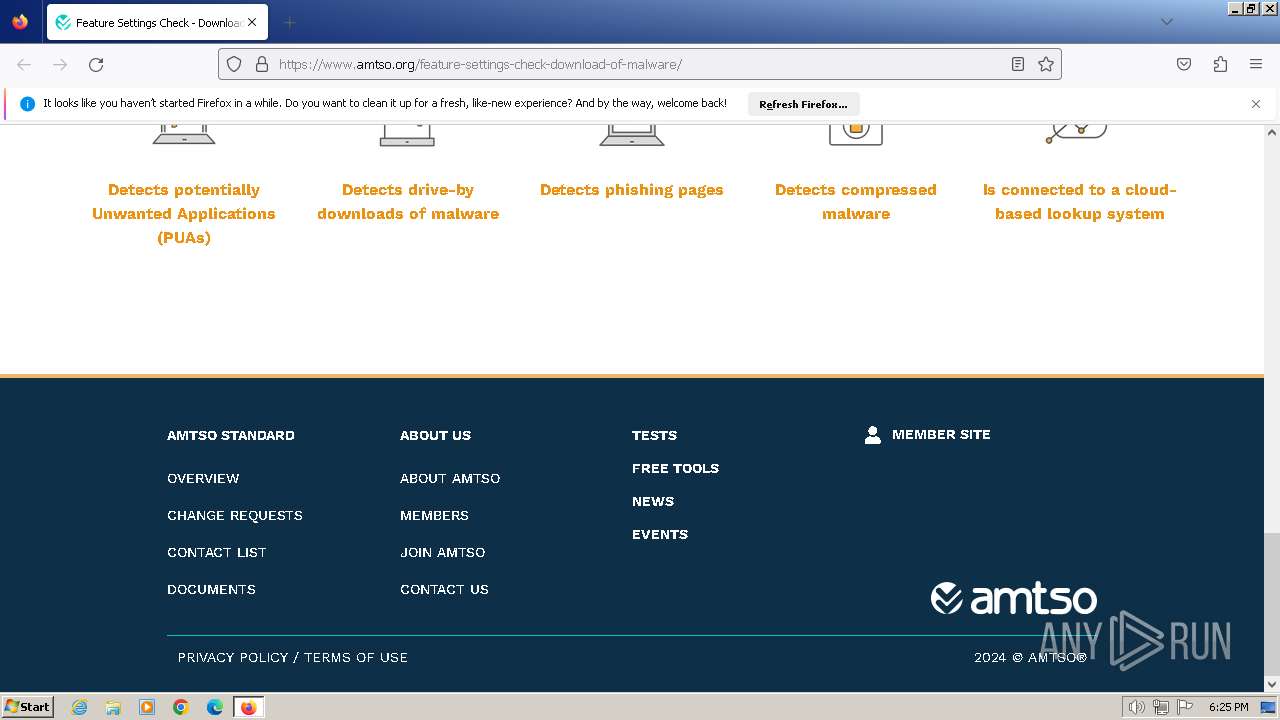Click the Refresh Firefox button
The width and height of the screenshot is (1280, 720).
(x=803, y=104)
